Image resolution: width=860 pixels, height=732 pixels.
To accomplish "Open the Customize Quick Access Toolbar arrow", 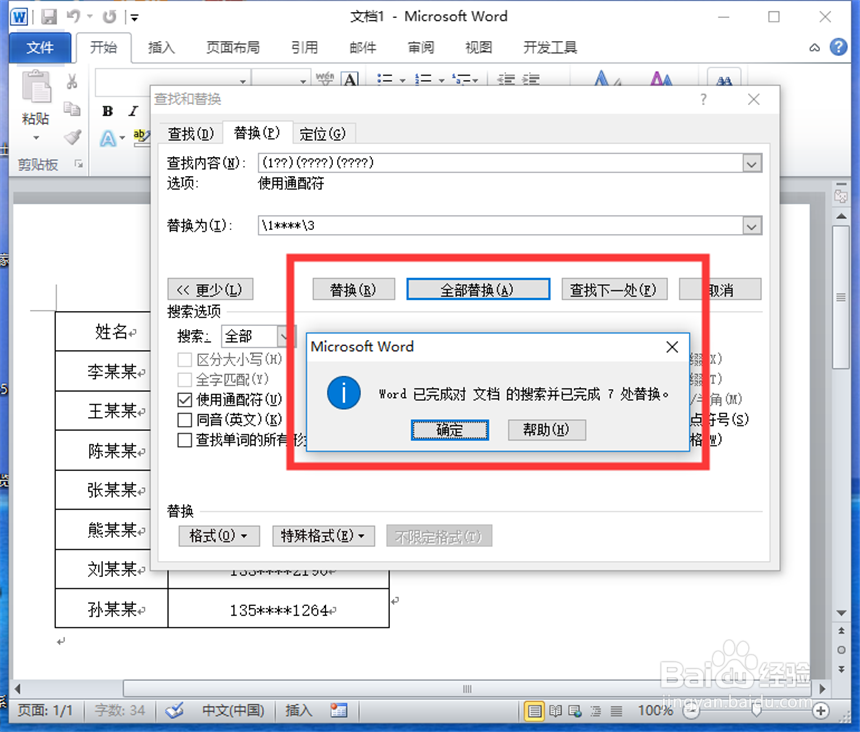I will point(134,18).
